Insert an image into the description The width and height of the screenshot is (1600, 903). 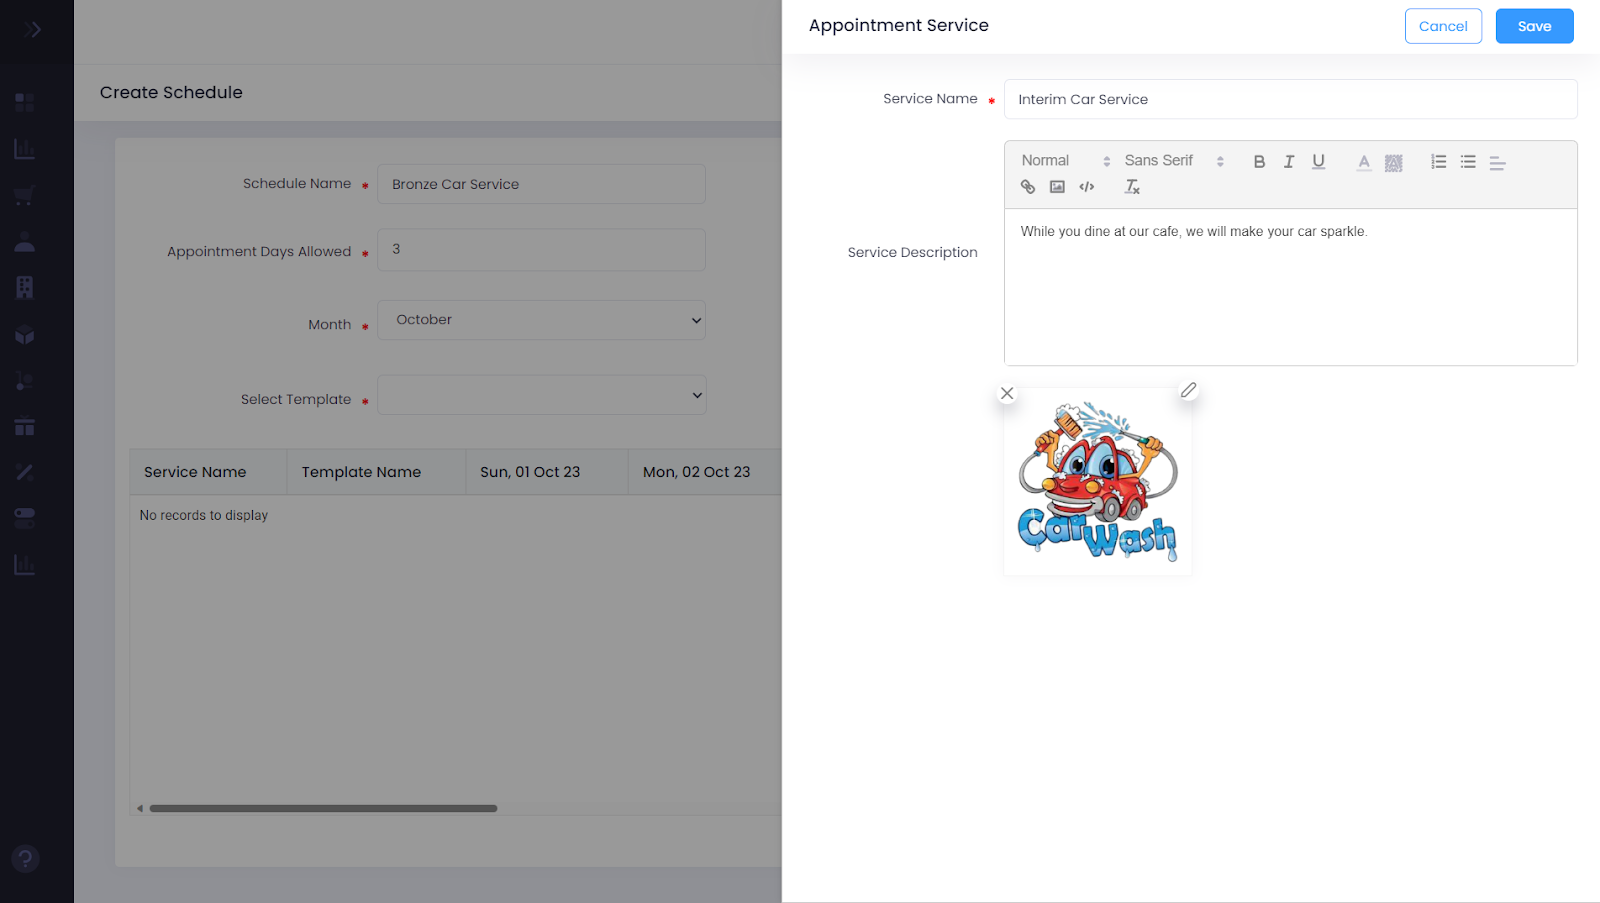tap(1057, 187)
